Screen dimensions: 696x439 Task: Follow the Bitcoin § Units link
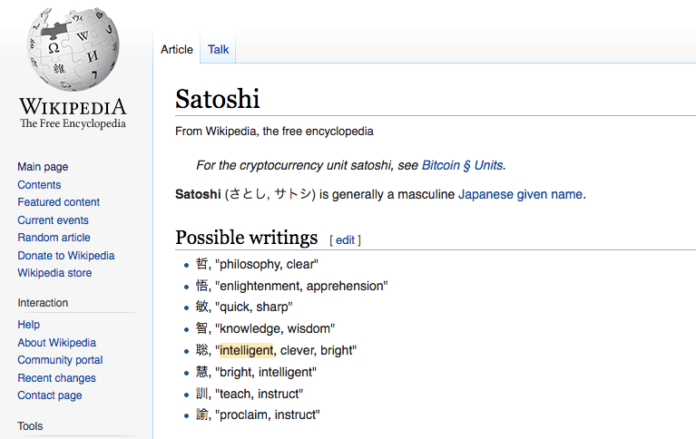click(x=464, y=165)
